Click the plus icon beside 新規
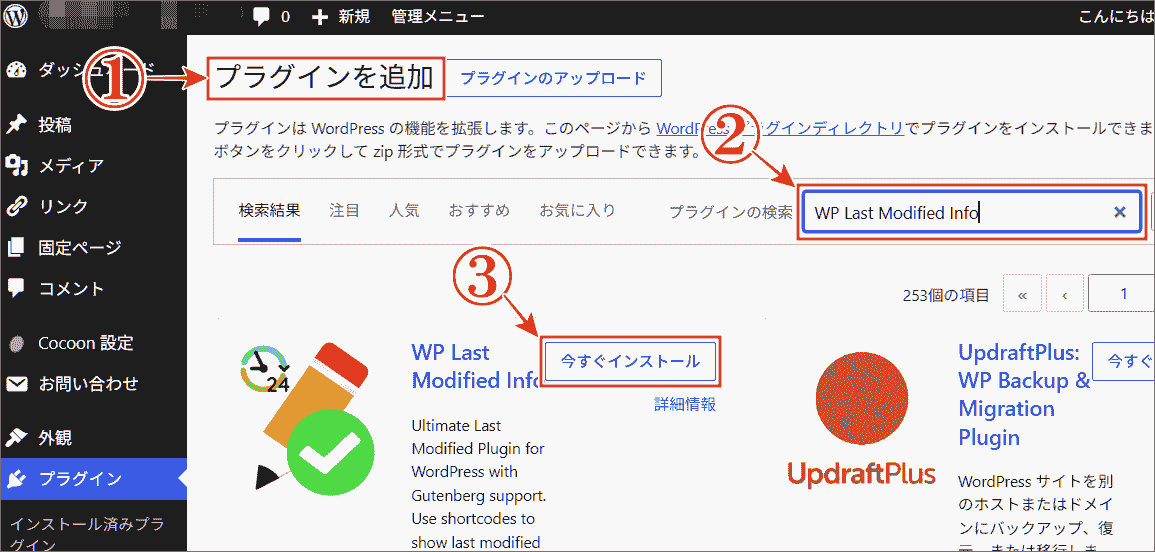The image size is (1155, 552). pos(320,17)
